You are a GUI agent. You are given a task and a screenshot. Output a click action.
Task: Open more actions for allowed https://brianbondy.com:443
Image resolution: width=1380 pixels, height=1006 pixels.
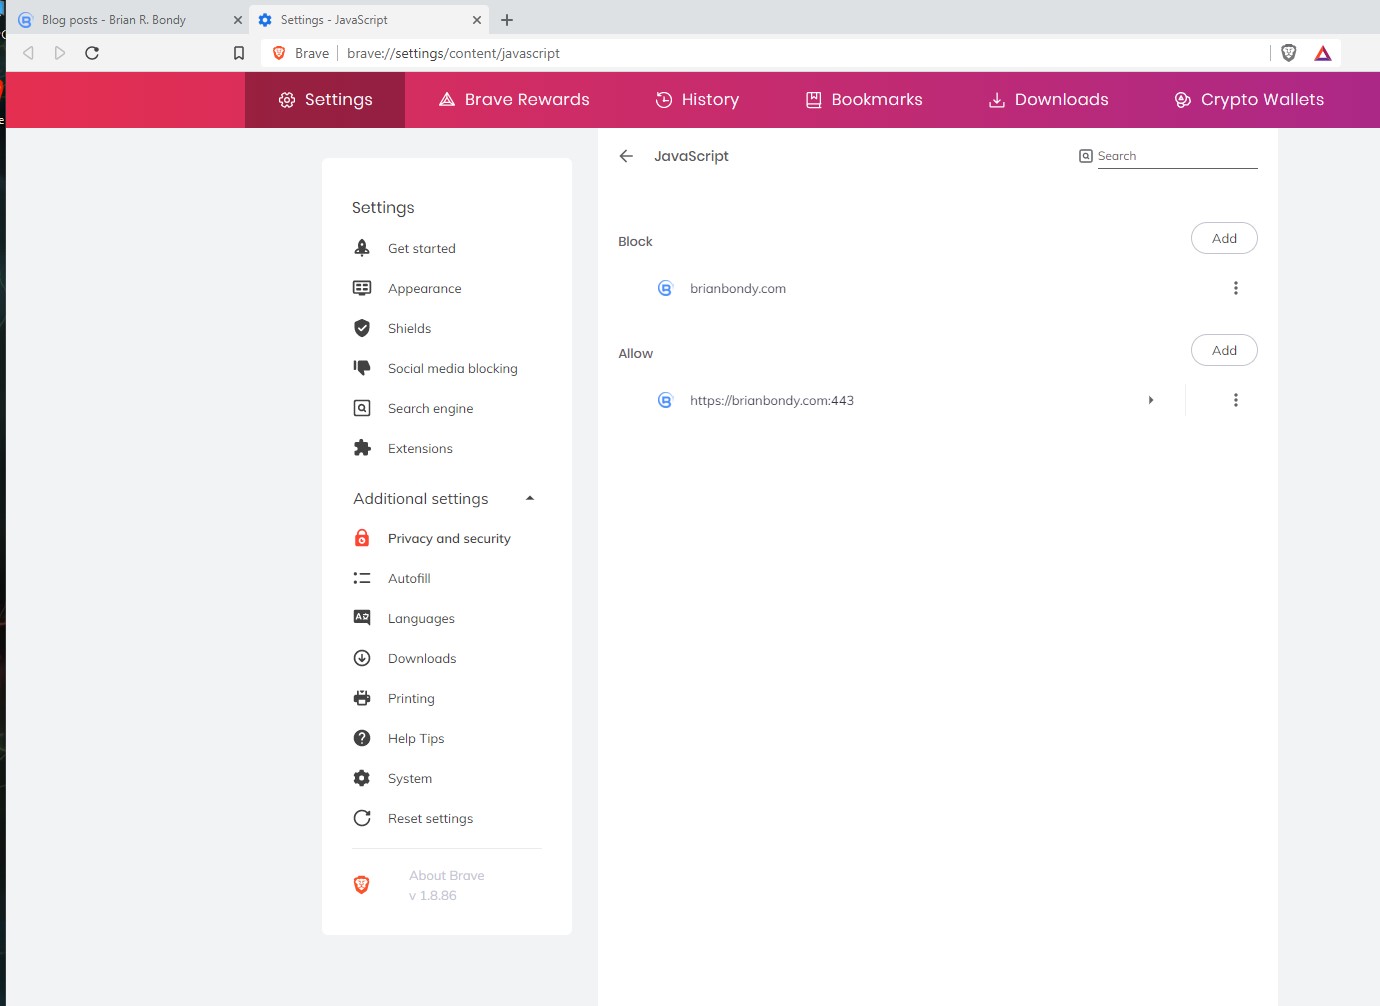click(1236, 400)
